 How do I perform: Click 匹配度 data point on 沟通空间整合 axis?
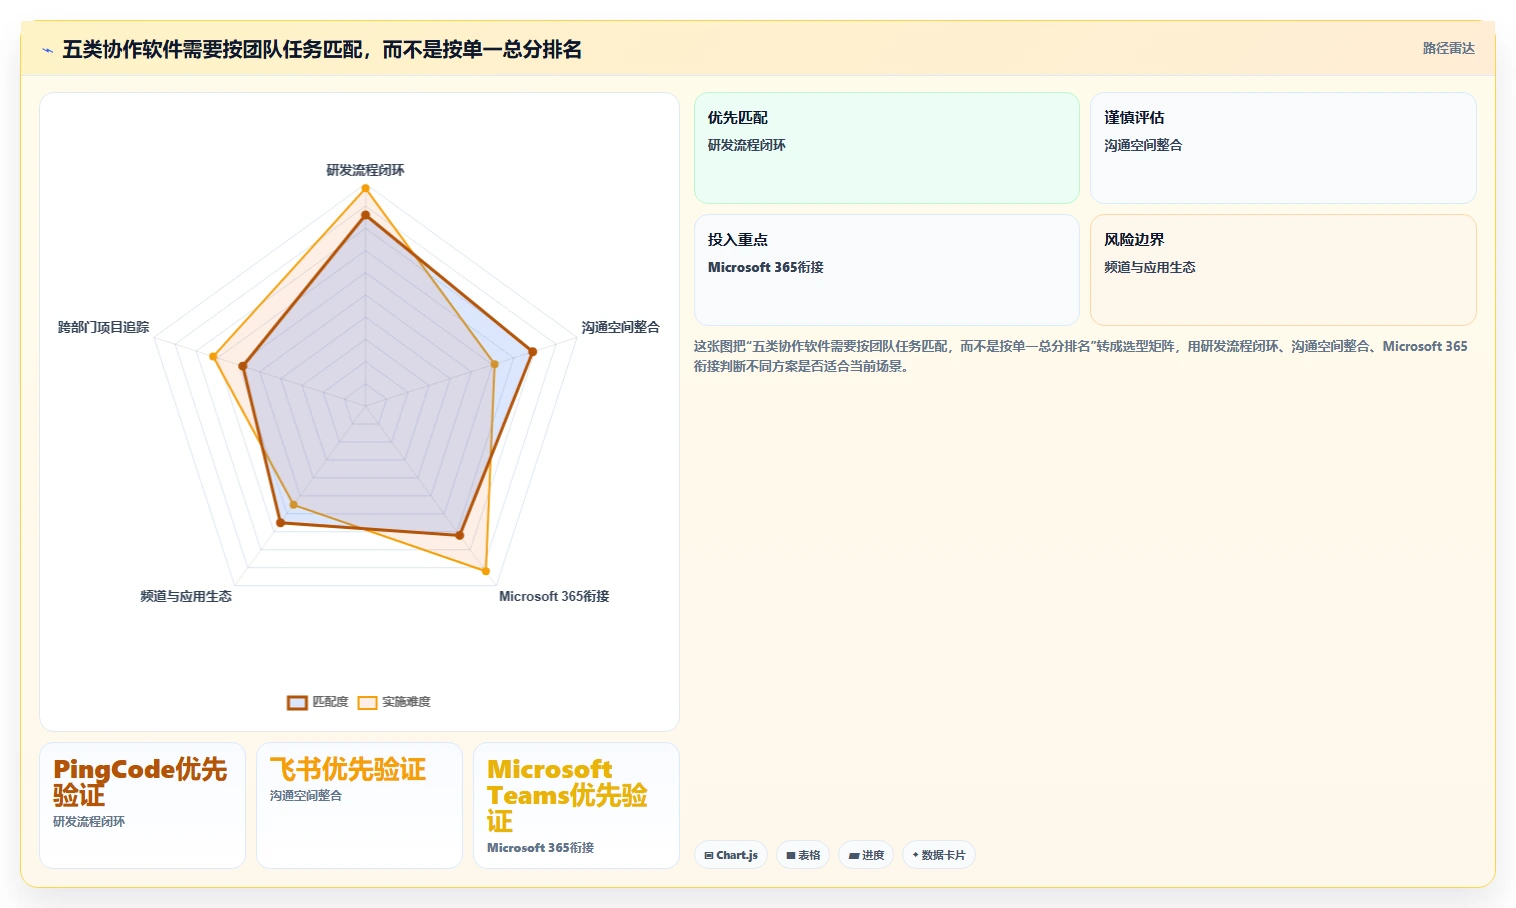[532, 351]
